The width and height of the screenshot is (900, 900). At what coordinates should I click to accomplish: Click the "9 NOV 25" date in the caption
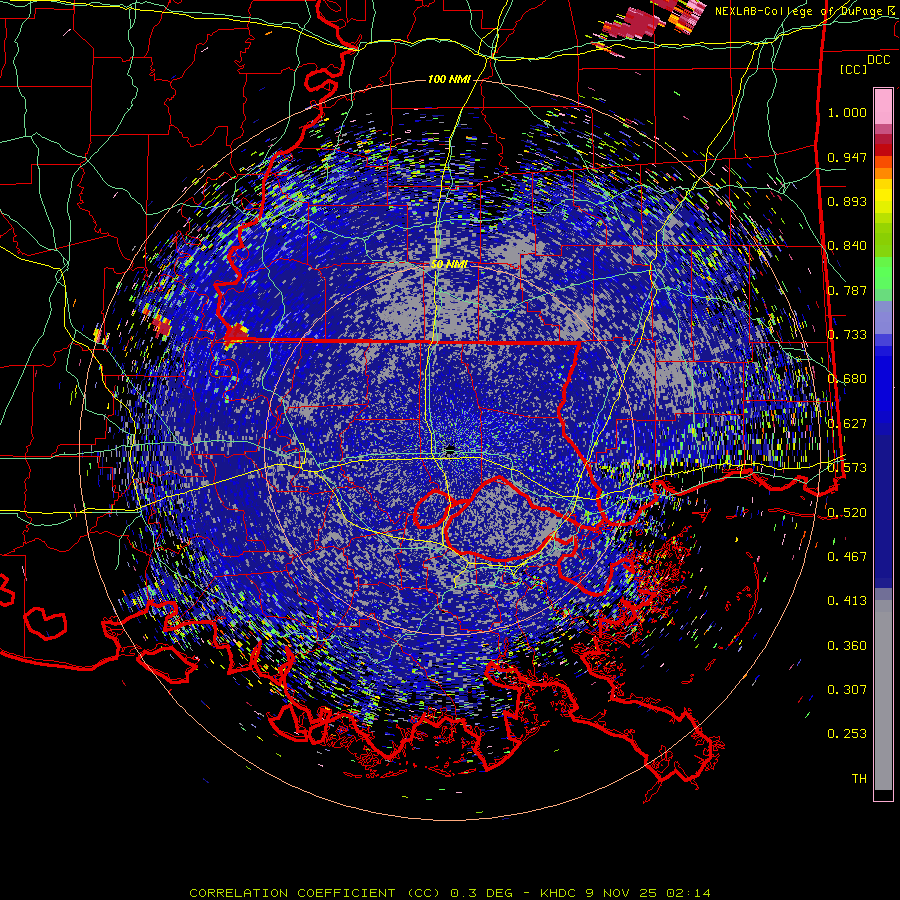(622, 893)
